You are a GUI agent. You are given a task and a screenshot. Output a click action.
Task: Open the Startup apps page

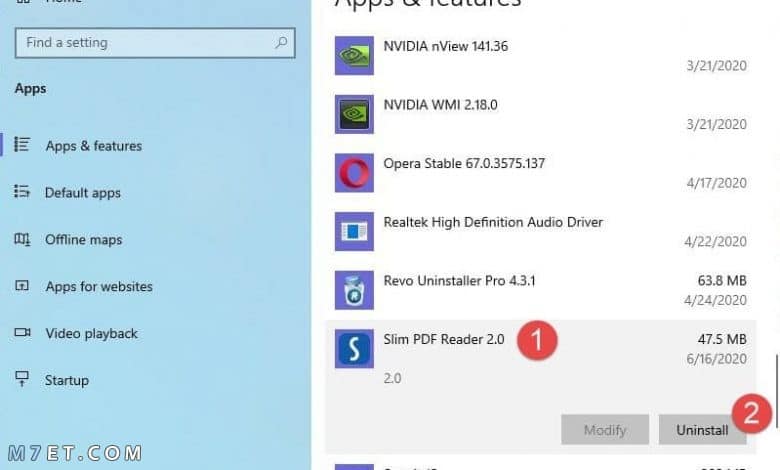coord(67,380)
